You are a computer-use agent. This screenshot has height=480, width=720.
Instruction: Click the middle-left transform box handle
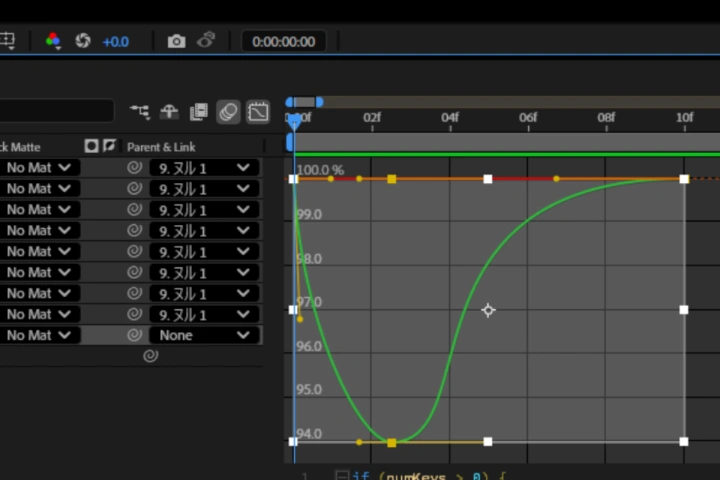pos(293,310)
